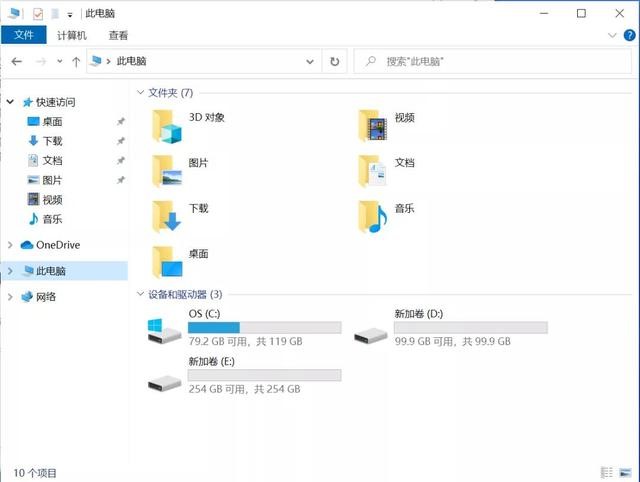Open the 下载 folder icon in main pane

pyautogui.click(x=167, y=217)
